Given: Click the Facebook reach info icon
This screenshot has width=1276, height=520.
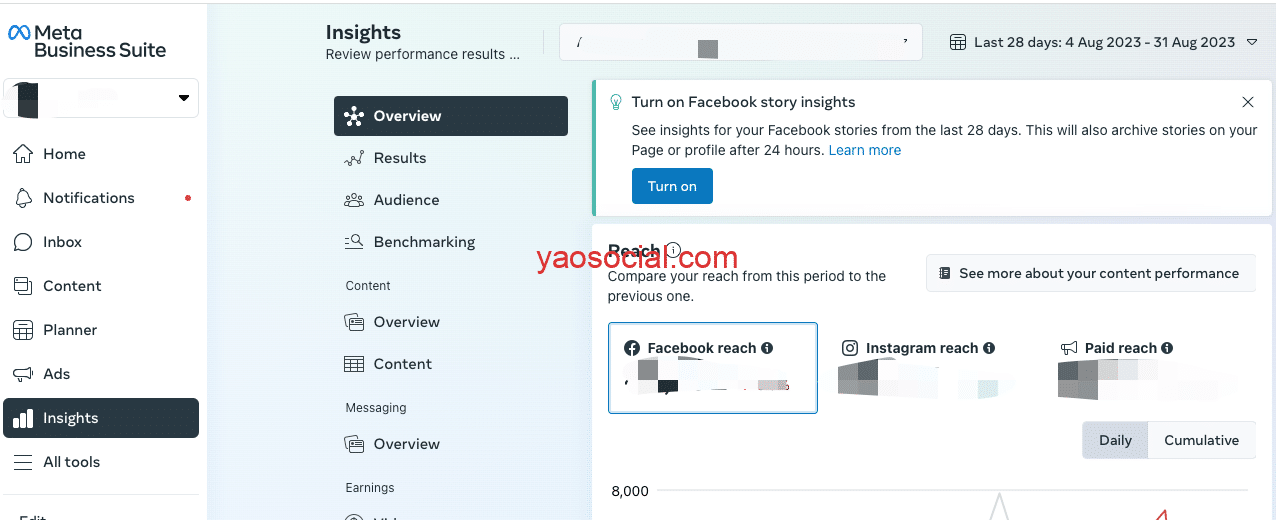Looking at the screenshot, I should click(x=767, y=348).
